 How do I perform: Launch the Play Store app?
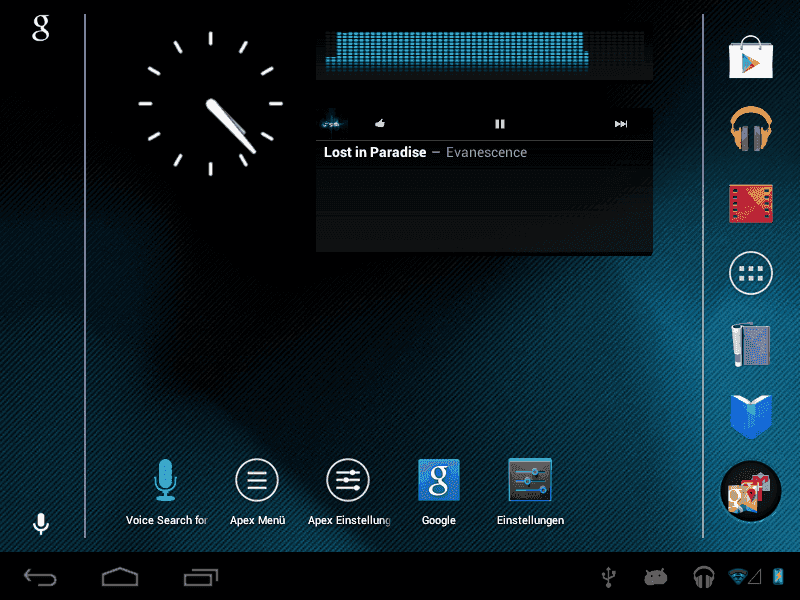tap(751, 57)
